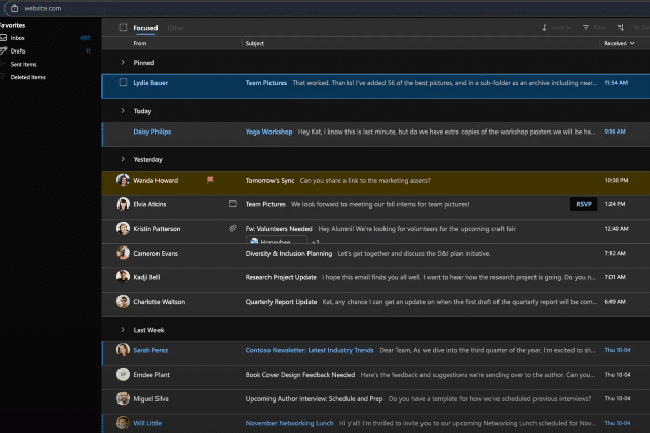Screen dimensions: 650x433
Task: Click the Inbox envelope icon in the sidebar
Action: [x=4, y=37]
